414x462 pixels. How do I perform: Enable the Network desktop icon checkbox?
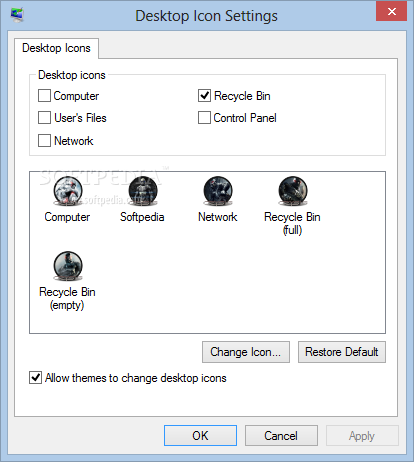44,141
